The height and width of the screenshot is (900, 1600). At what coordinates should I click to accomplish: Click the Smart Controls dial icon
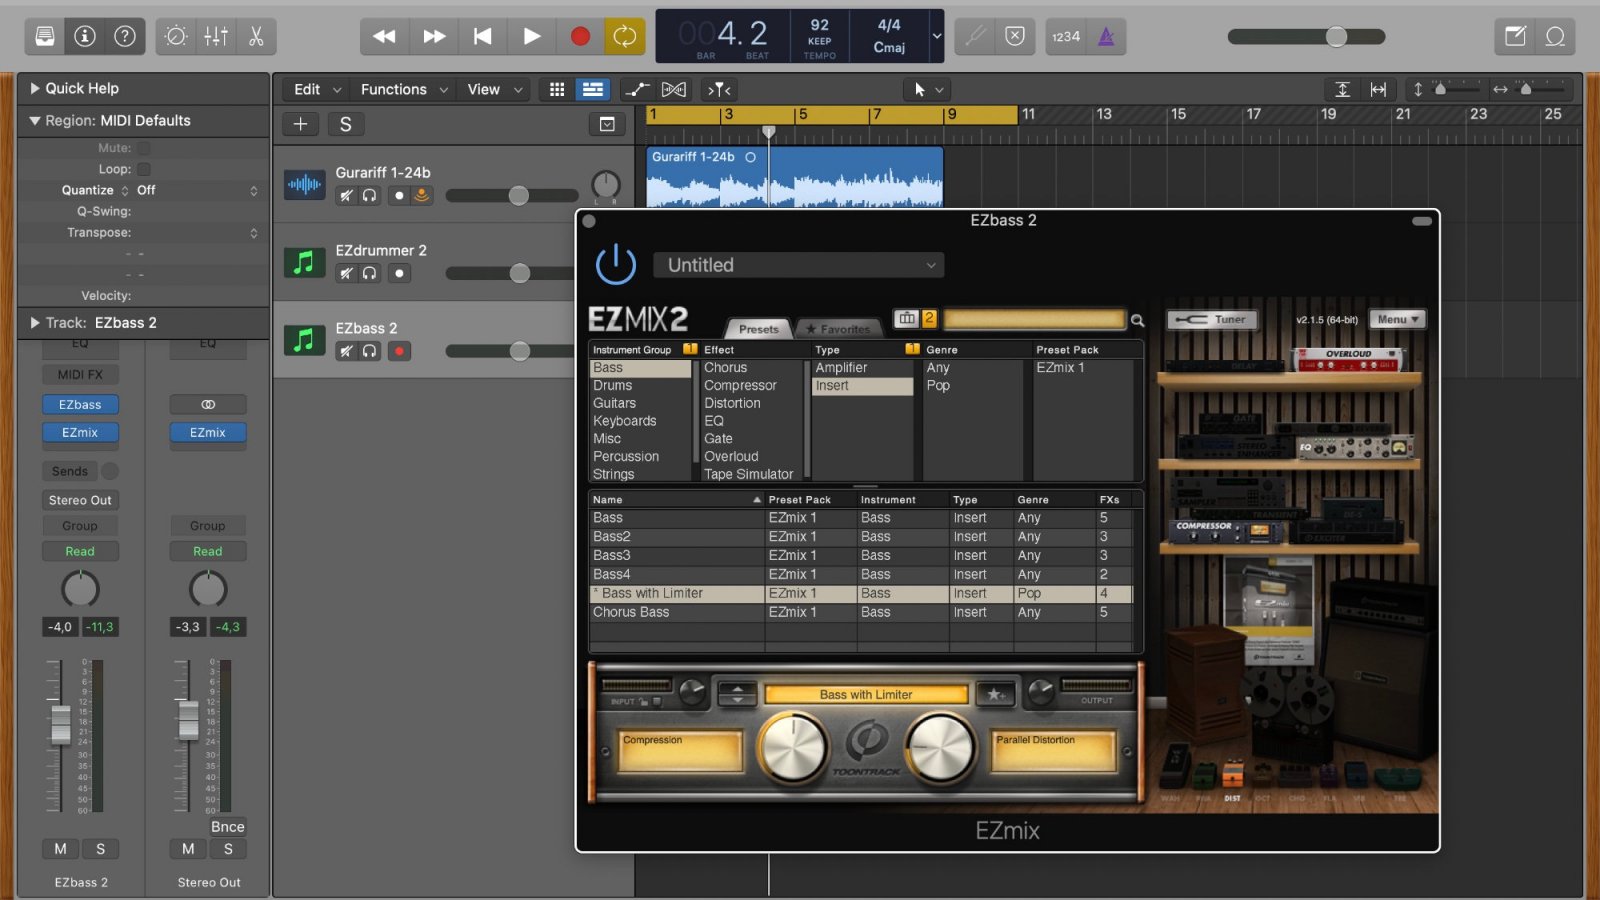[176, 37]
